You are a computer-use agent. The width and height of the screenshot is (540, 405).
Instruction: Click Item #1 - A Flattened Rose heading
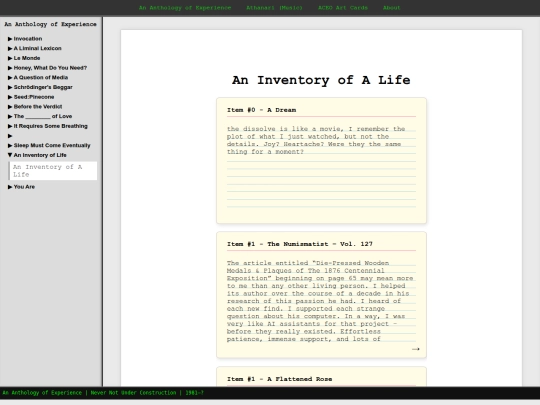pos(279,379)
